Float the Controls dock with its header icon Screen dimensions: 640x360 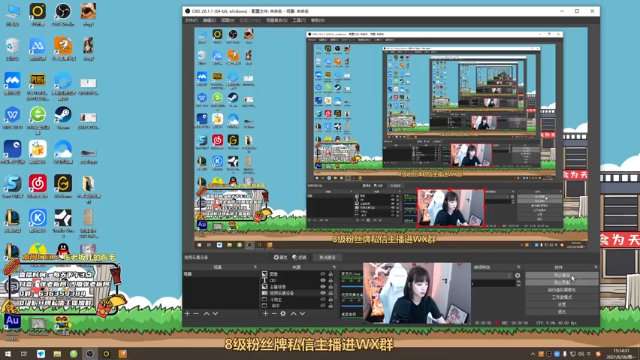(596, 267)
